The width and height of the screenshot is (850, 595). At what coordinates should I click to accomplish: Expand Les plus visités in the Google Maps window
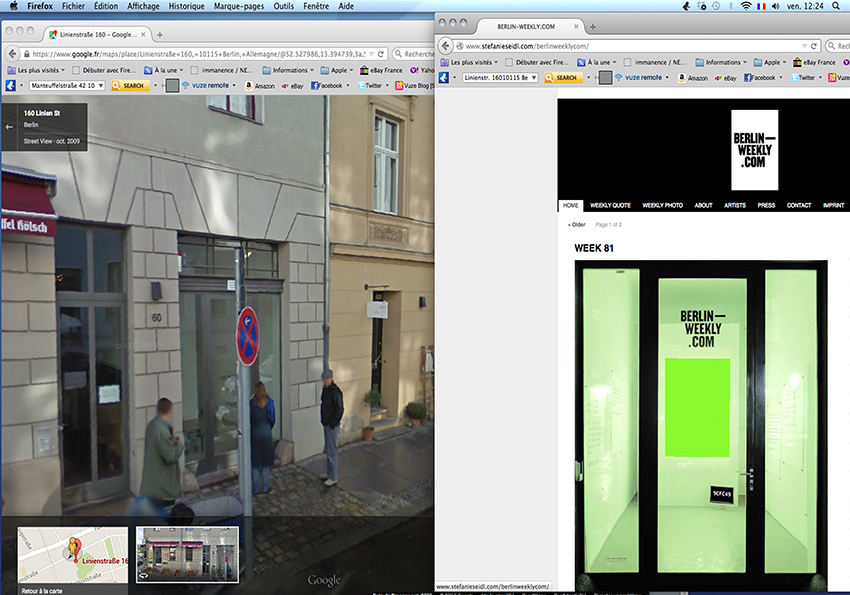tap(36, 70)
